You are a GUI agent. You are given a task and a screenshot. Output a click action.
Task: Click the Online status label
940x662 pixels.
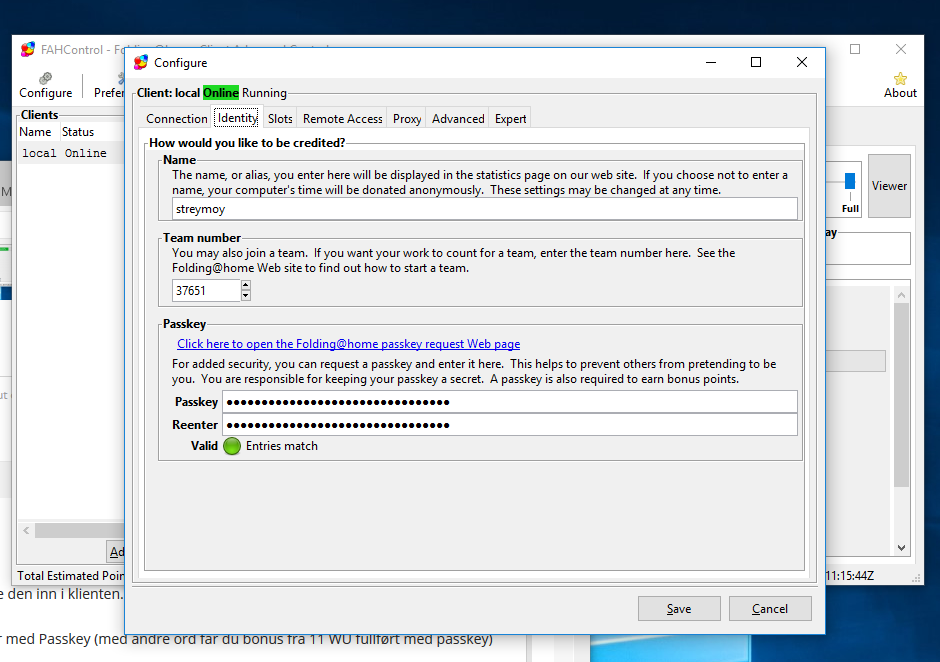221,92
